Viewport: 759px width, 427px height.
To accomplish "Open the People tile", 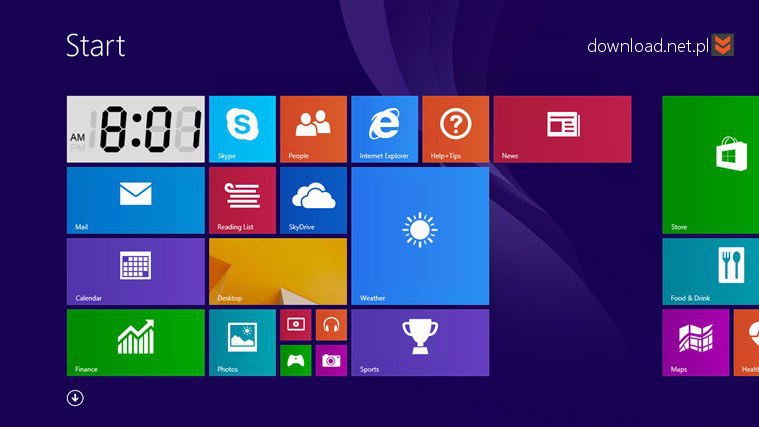I will click(x=314, y=129).
